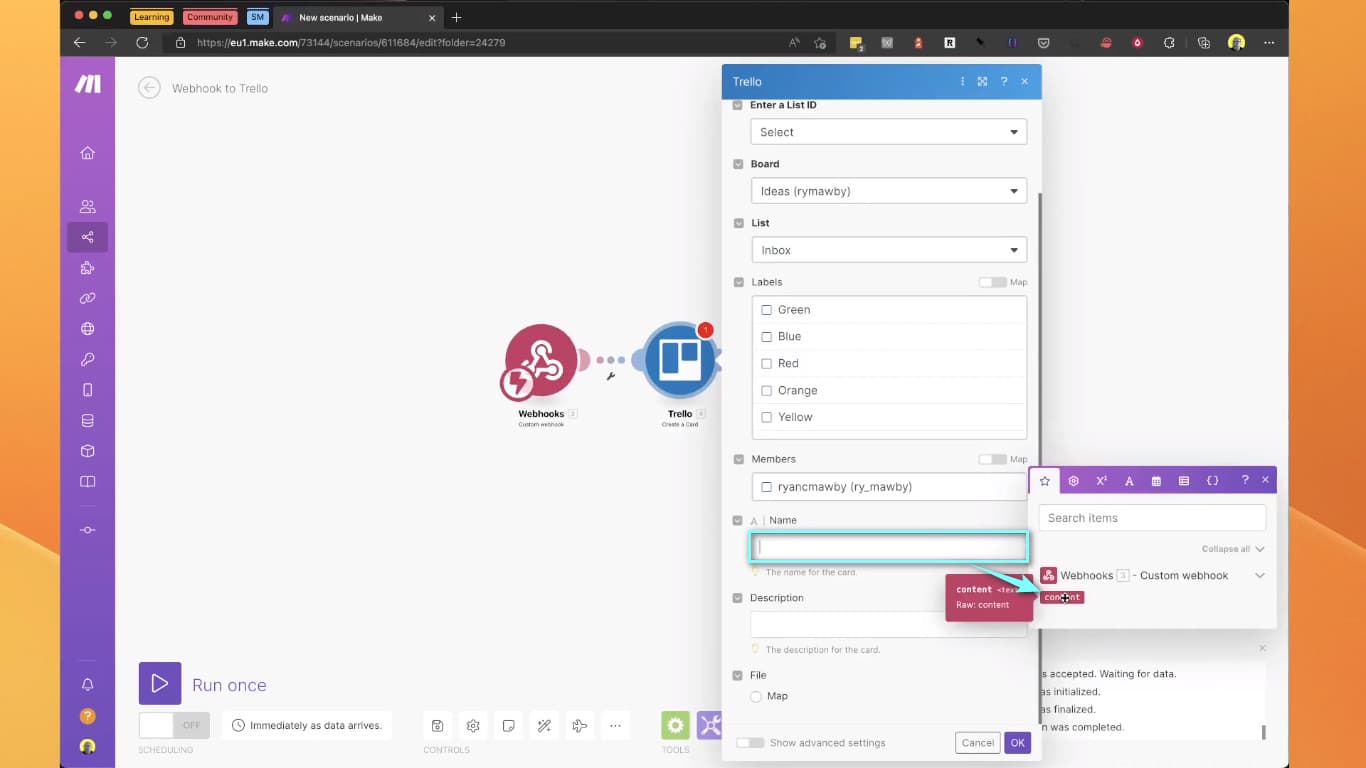Collapse the Description field toggle
Image resolution: width=1366 pixels, height=768 pixels.
[x=738, y=598]
